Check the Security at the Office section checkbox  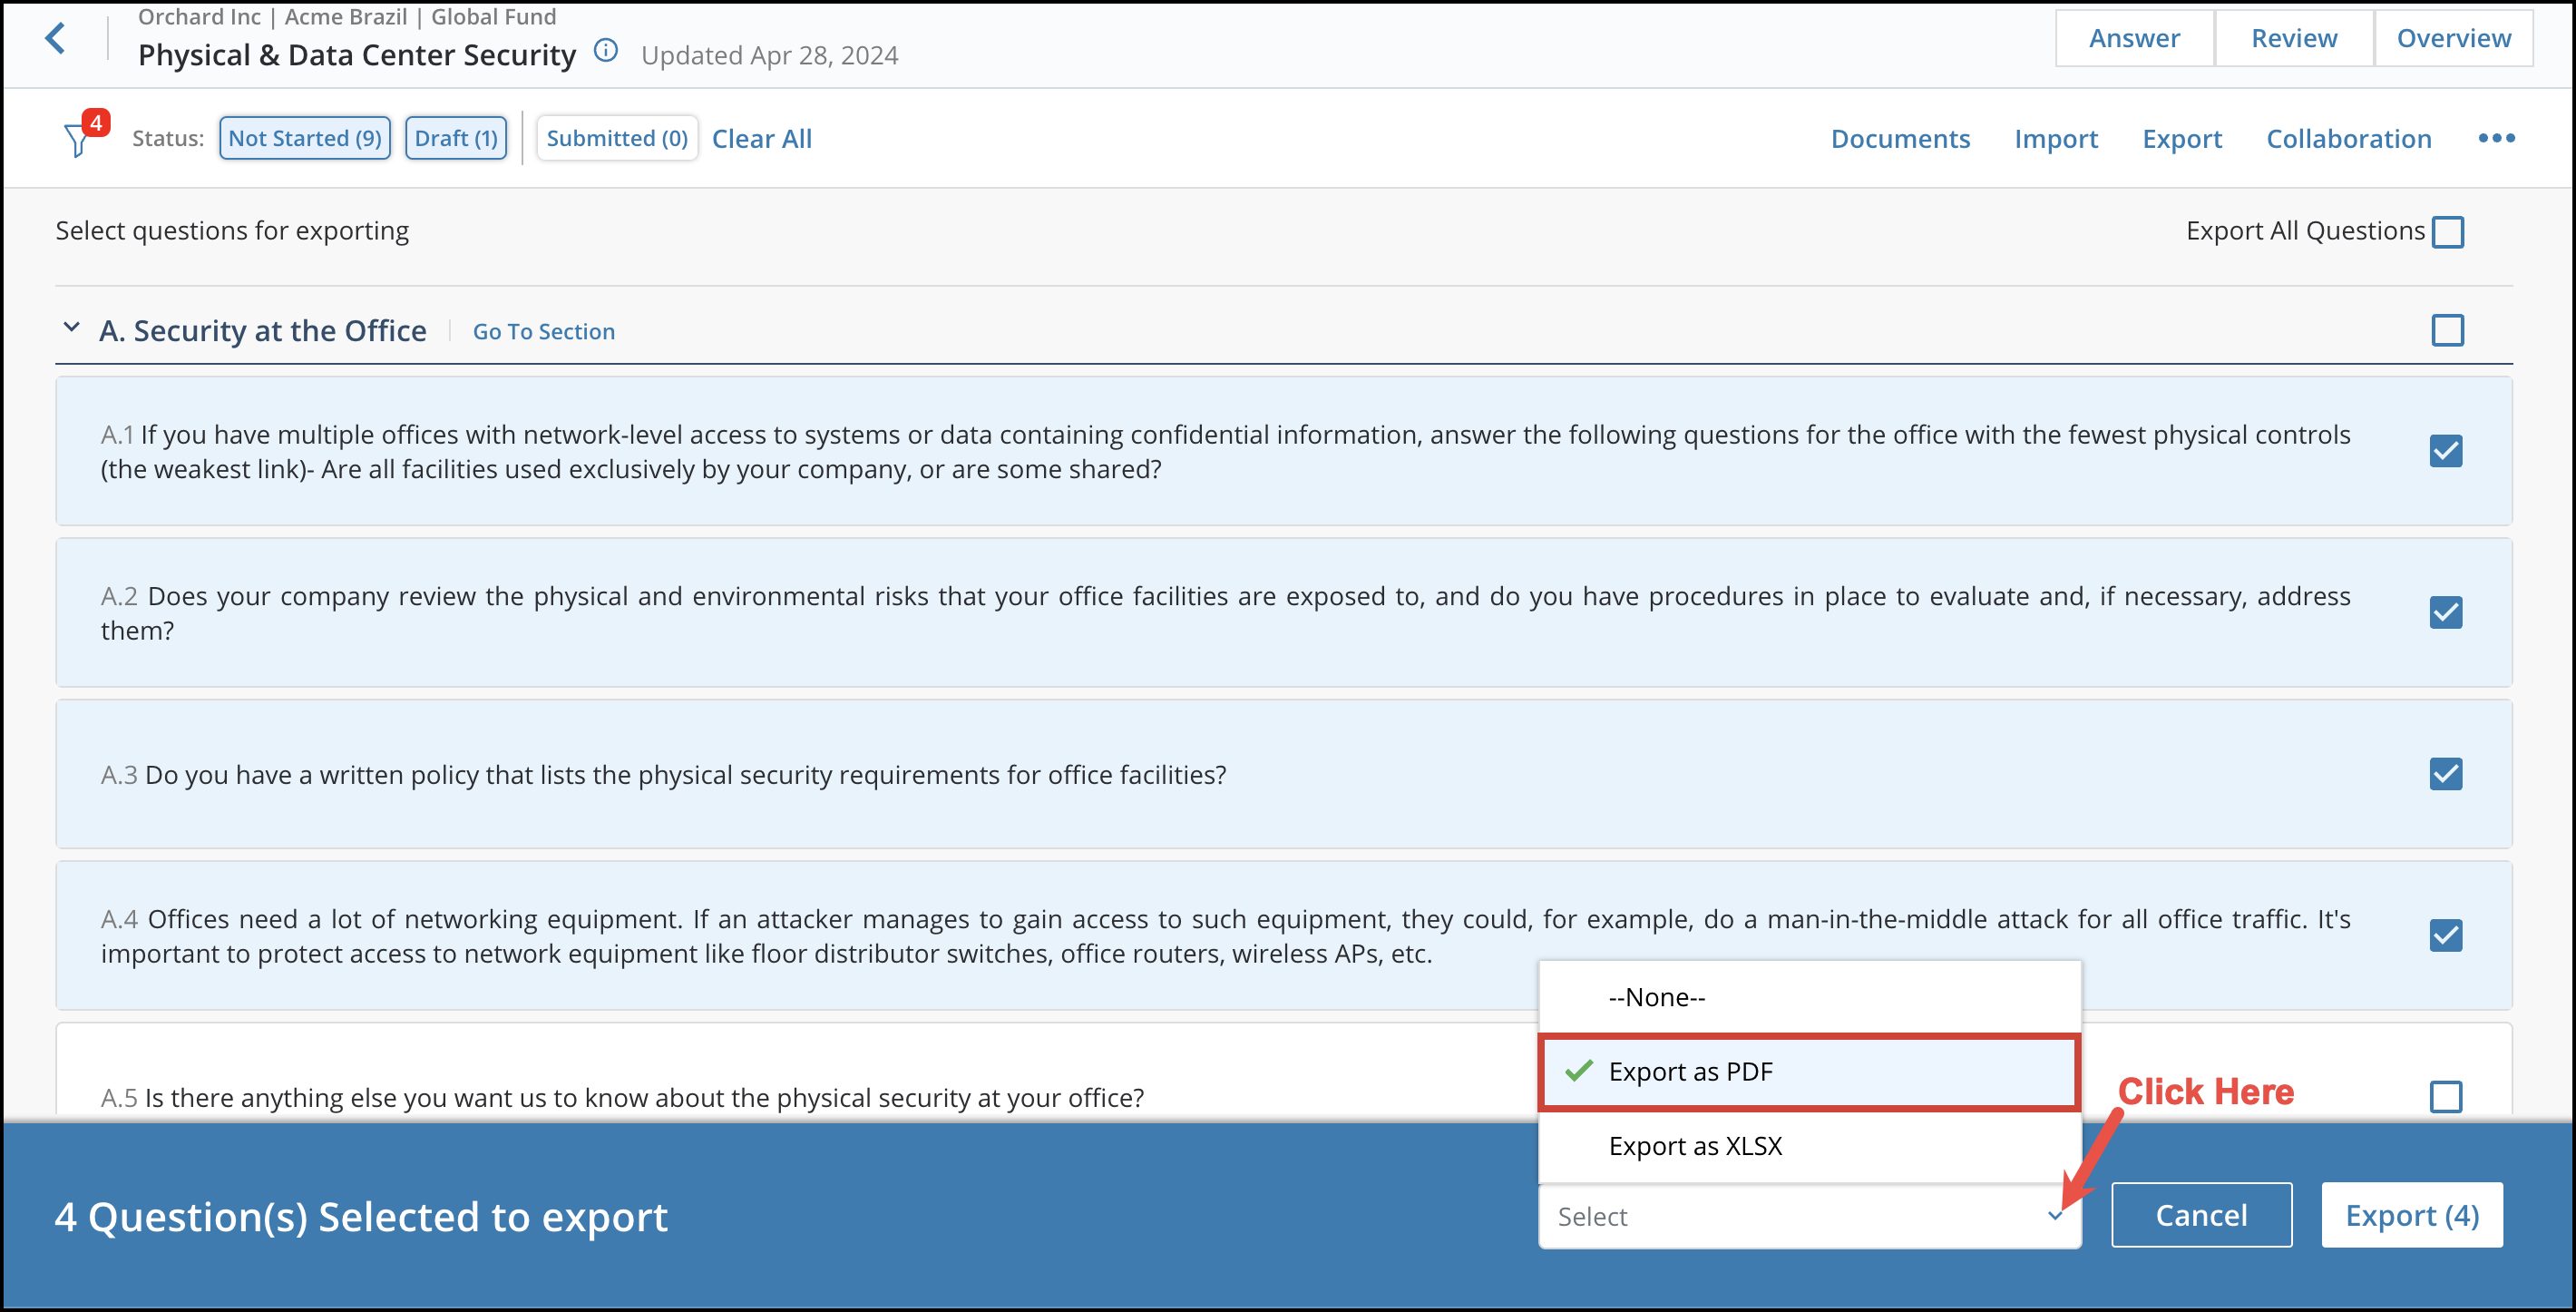coord(2447,330)
